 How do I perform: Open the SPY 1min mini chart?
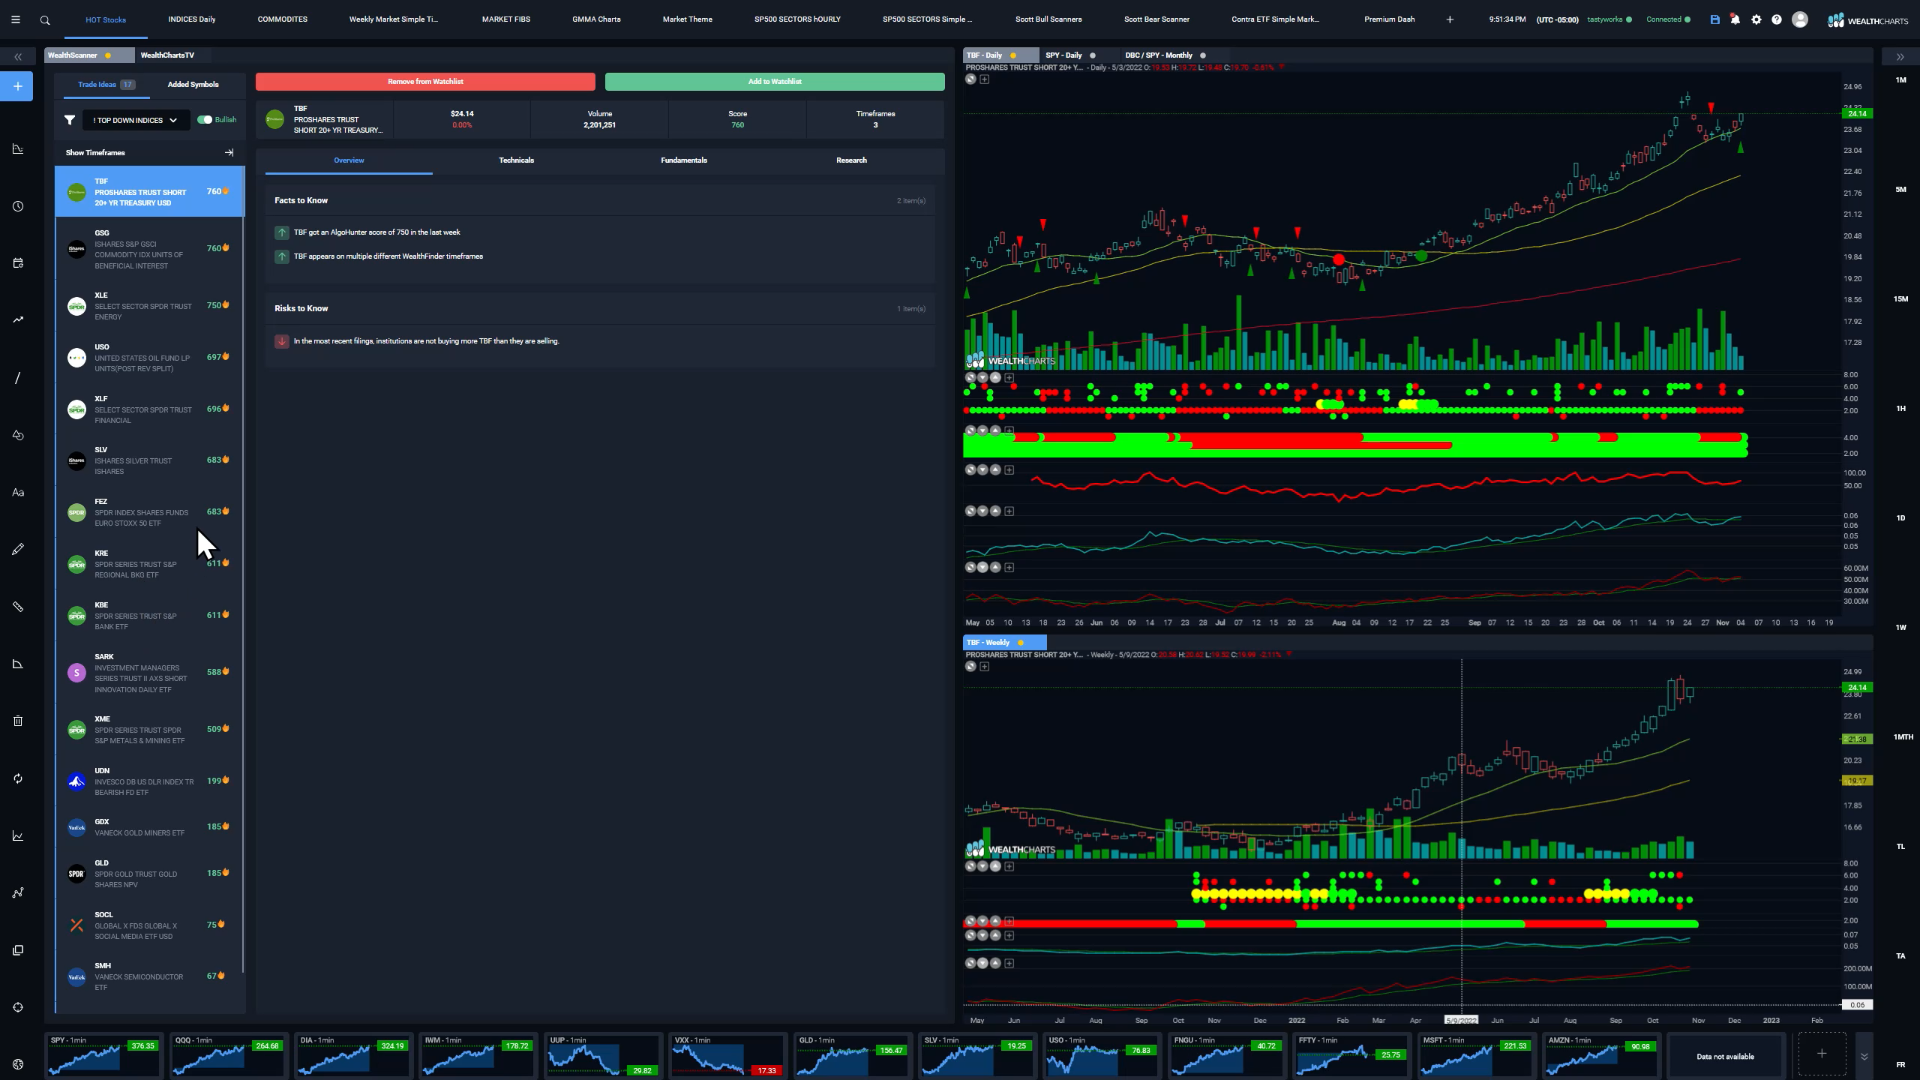[104, 1055]
